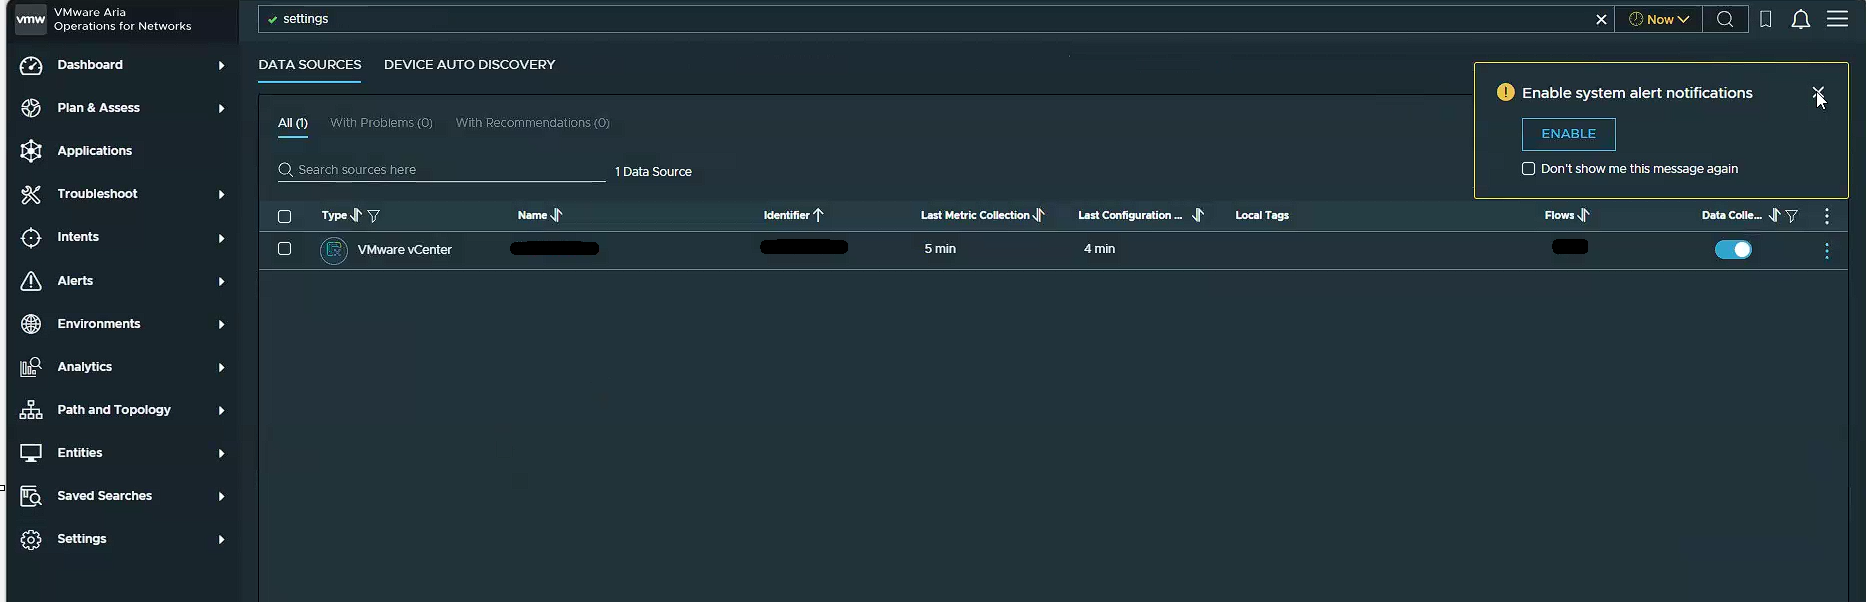Viewport: 1866px width, 602px height.
Task: Expand the Saved Searches submenu arrow
Action: (221, 497)
